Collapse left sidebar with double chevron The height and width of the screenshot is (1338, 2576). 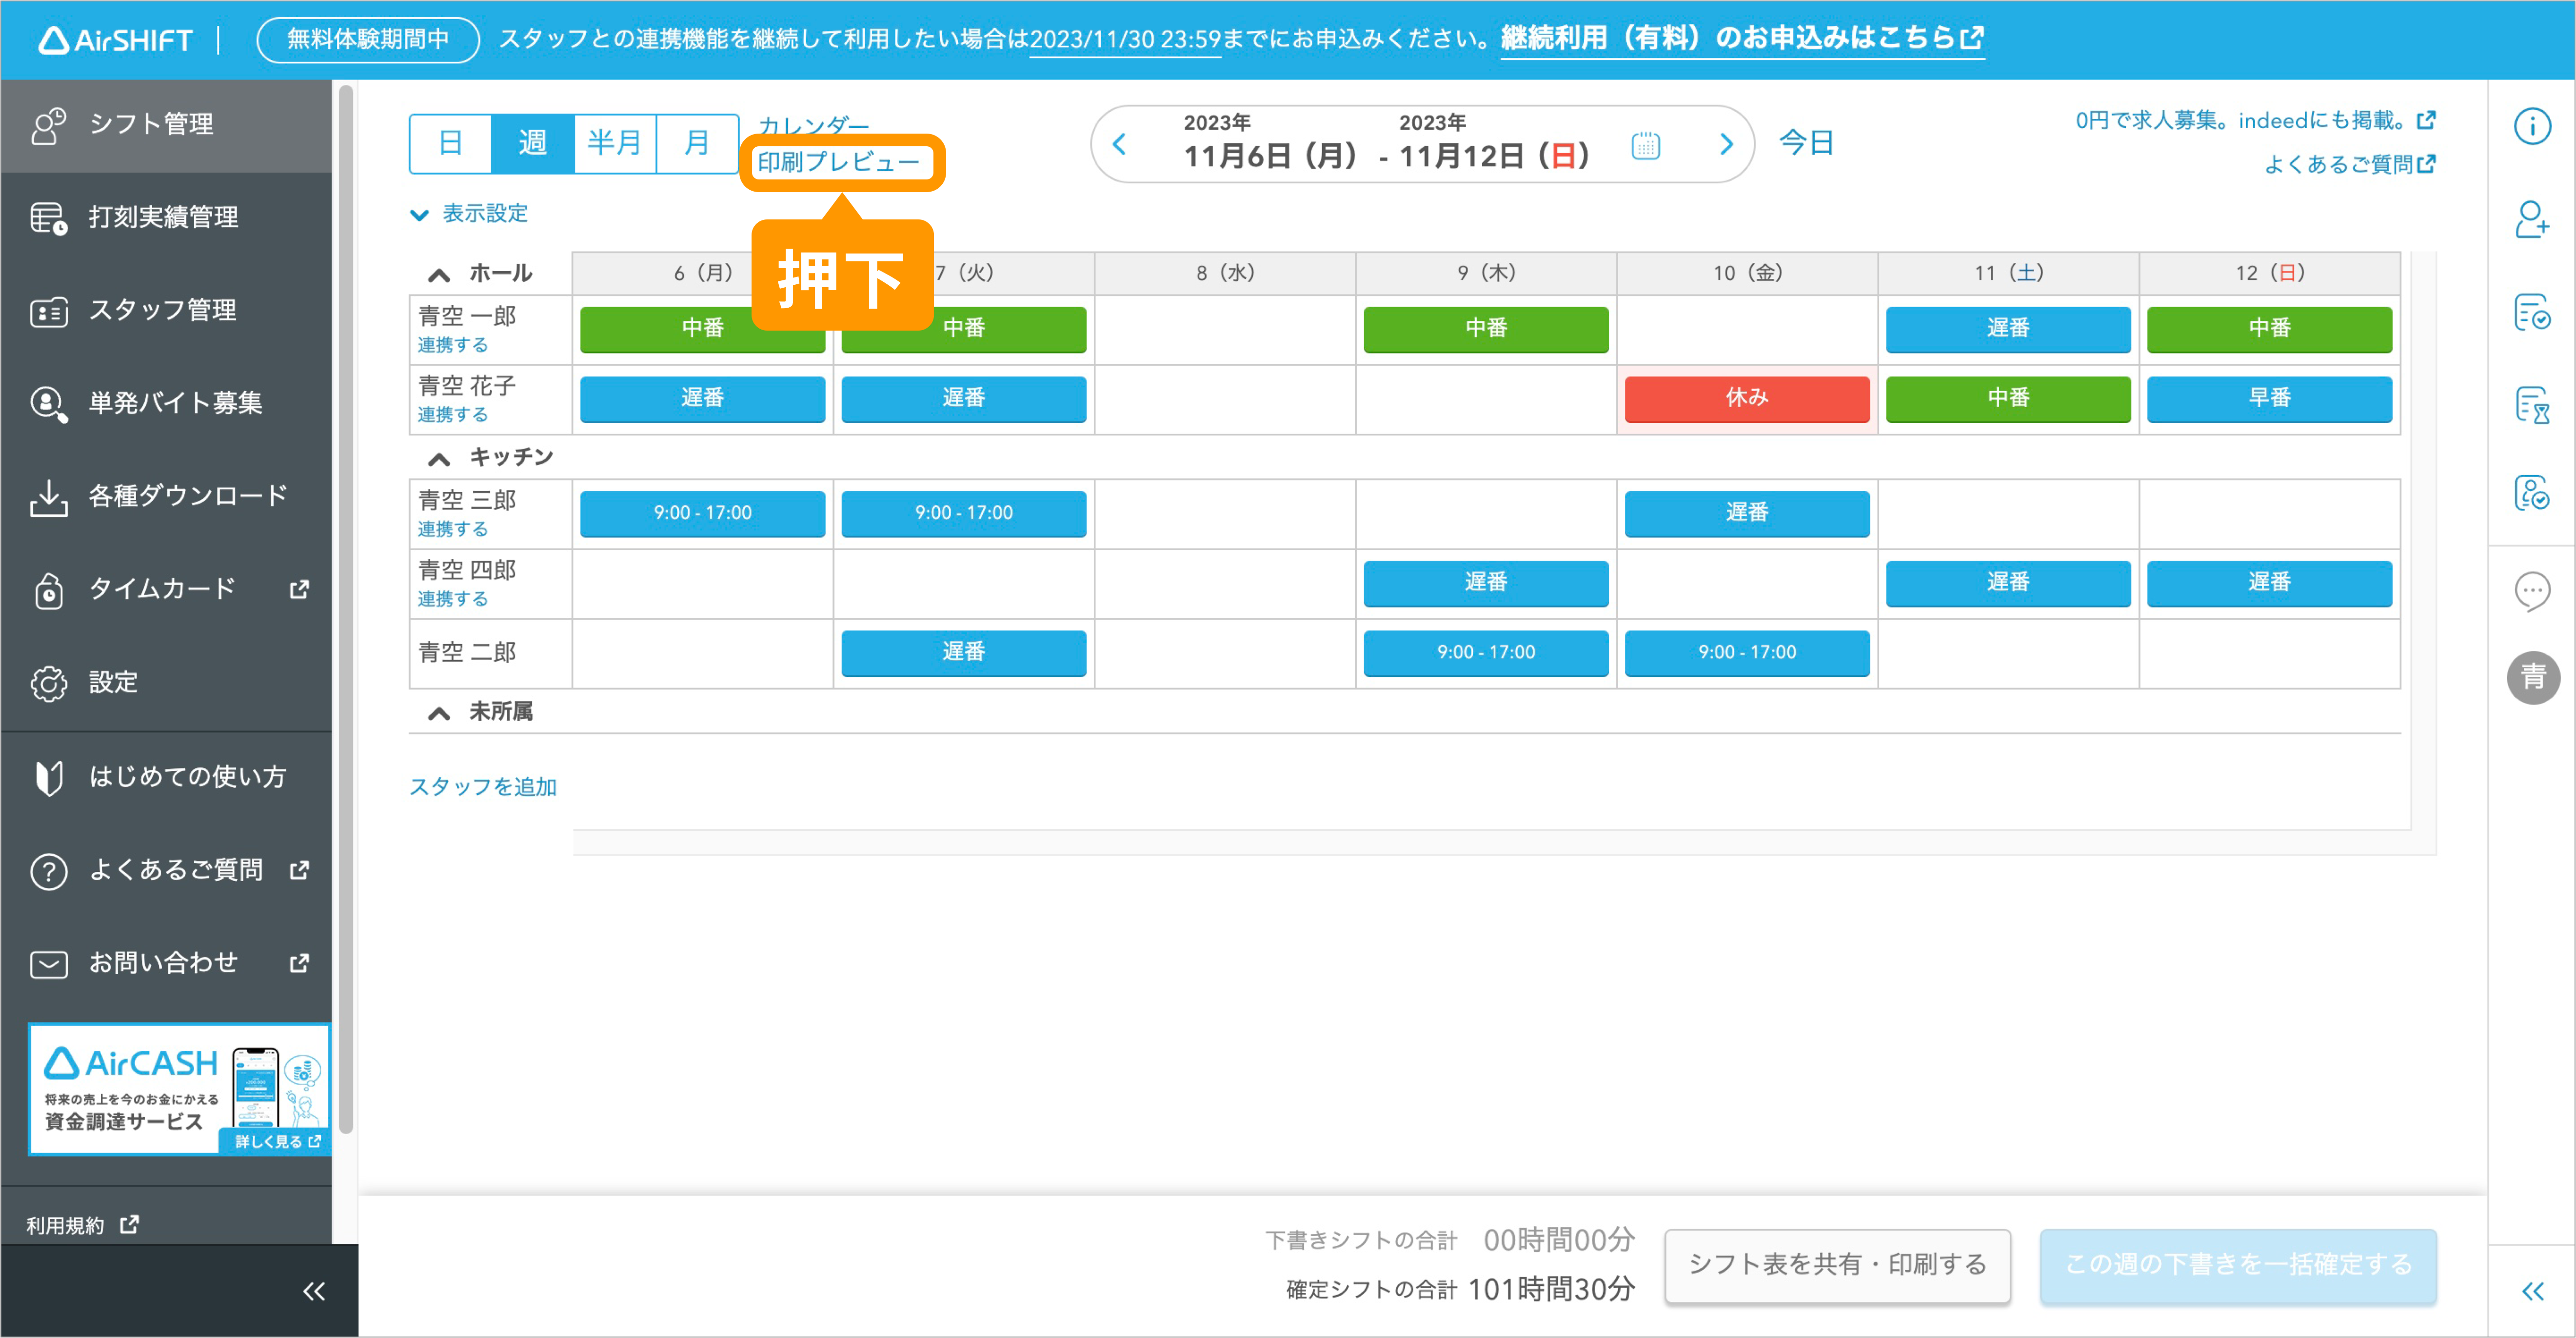314,1291
